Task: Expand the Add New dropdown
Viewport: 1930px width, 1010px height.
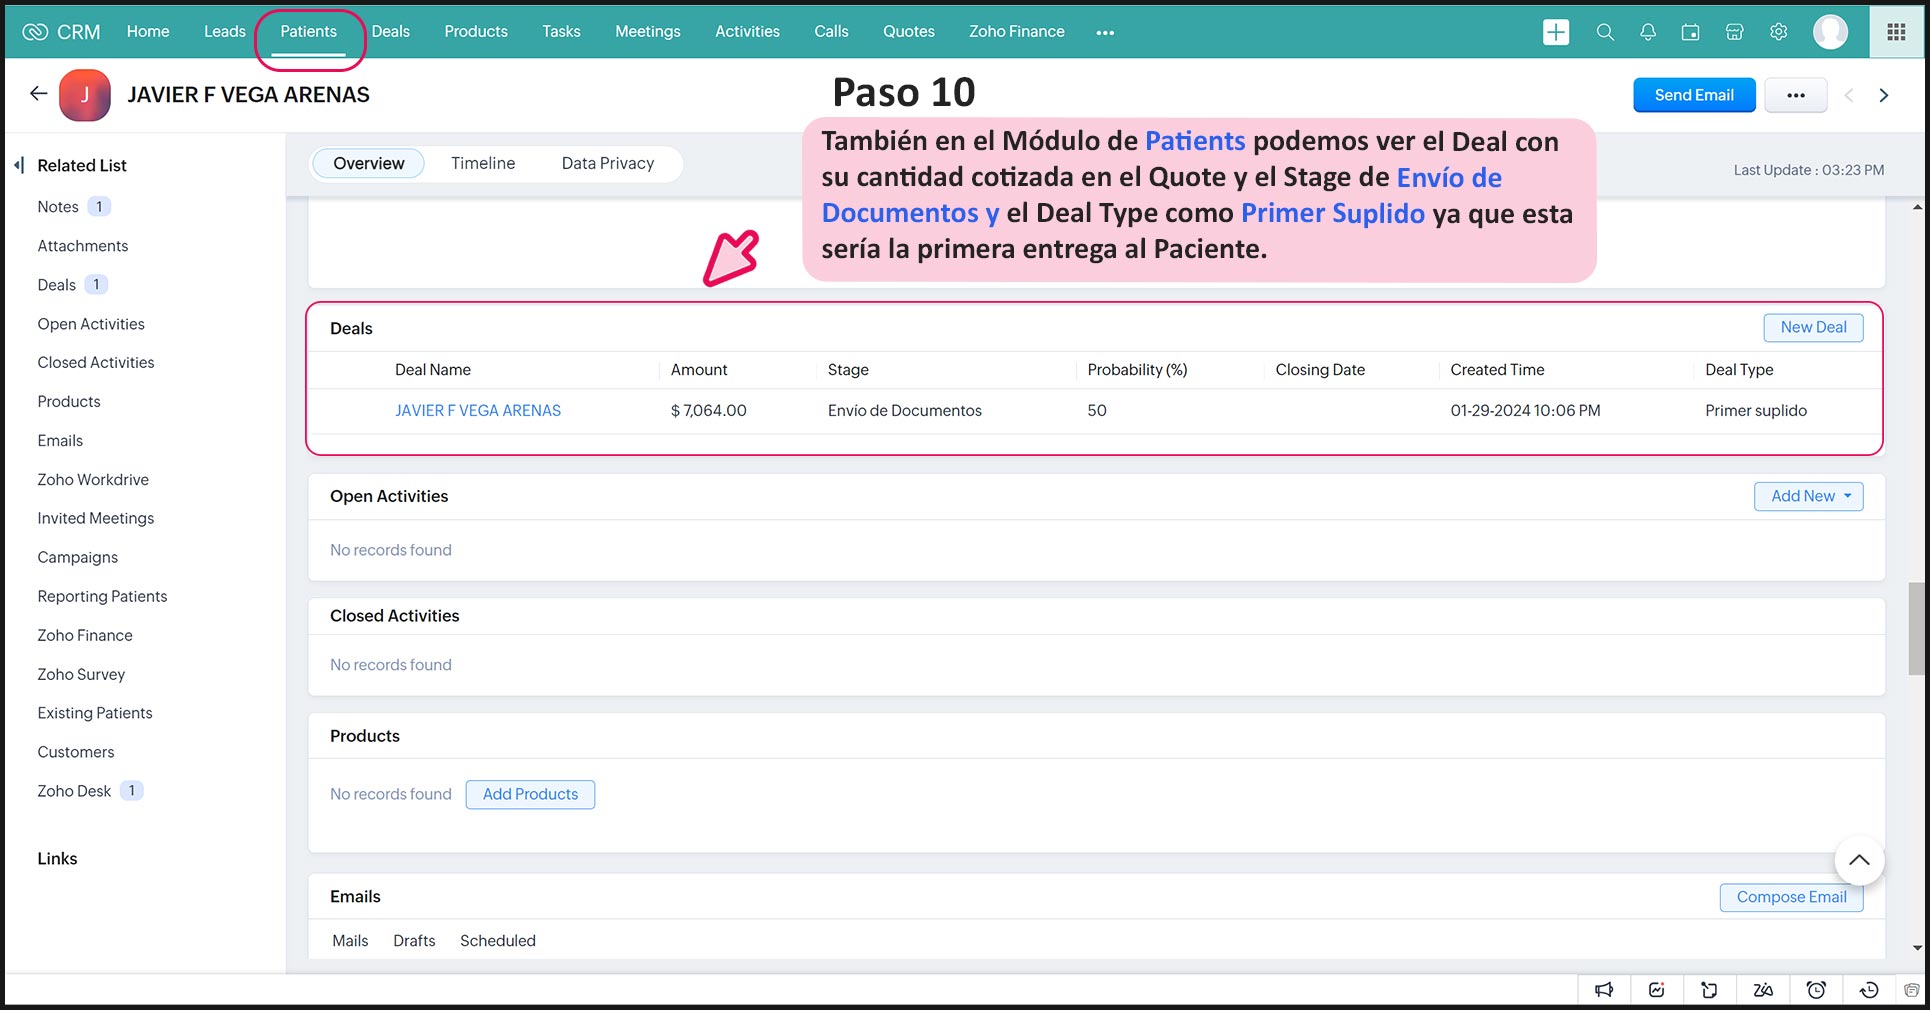Action: pyautogui.click(x=1808, y=496)
